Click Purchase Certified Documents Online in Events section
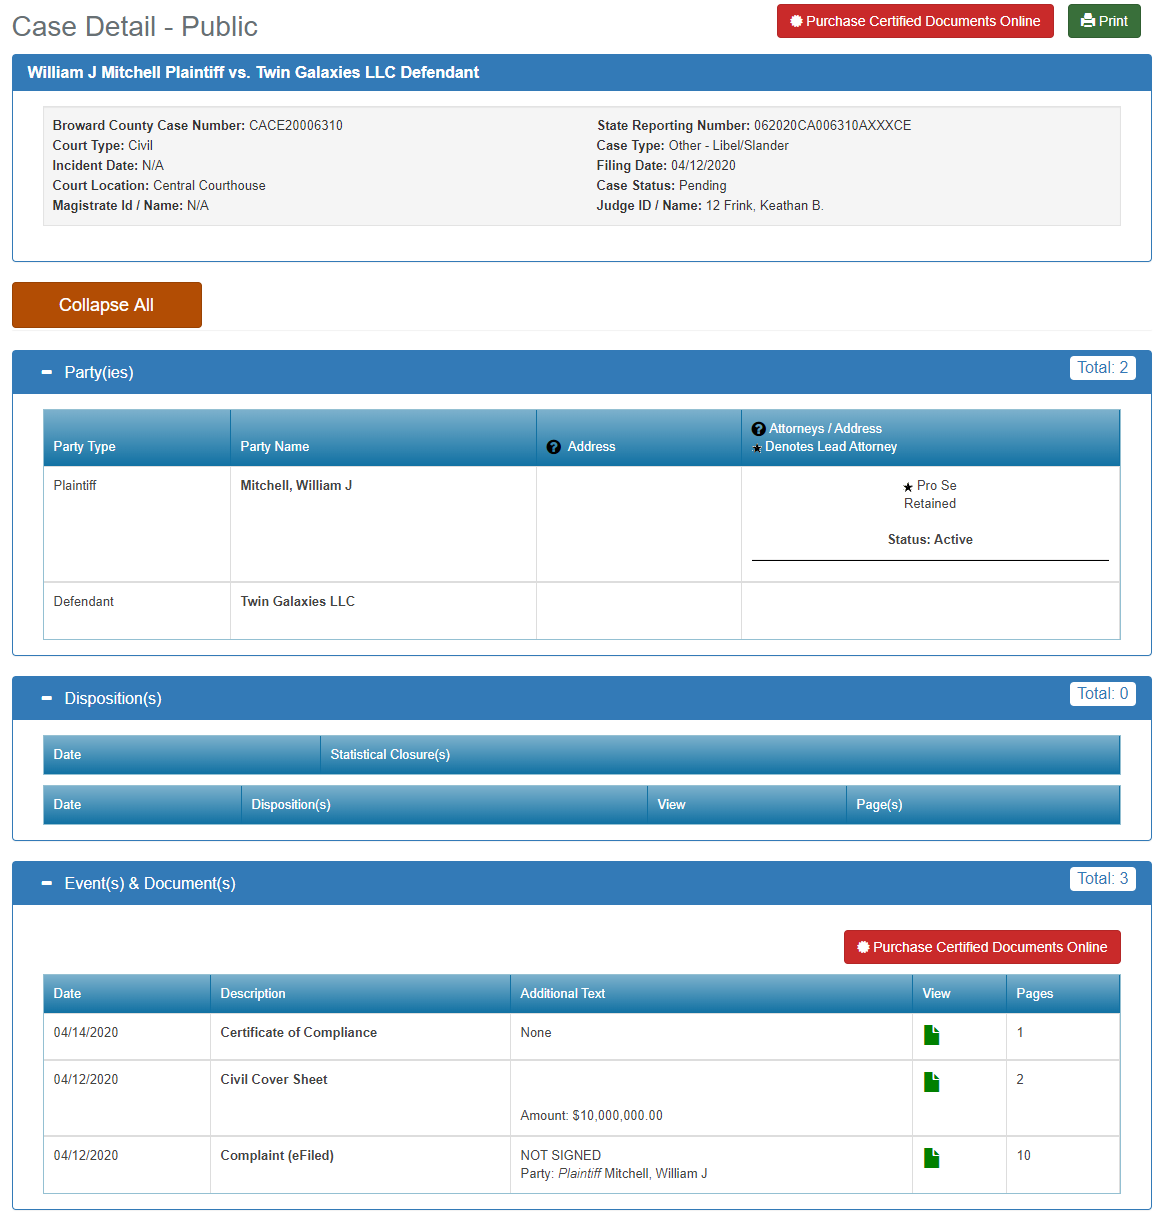Viewport: 1170px width, 1224px height. tap(982, 947)
